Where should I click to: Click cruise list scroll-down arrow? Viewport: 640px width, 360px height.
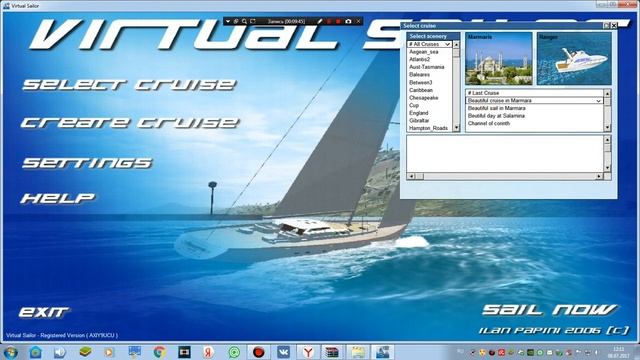point(607,128)
